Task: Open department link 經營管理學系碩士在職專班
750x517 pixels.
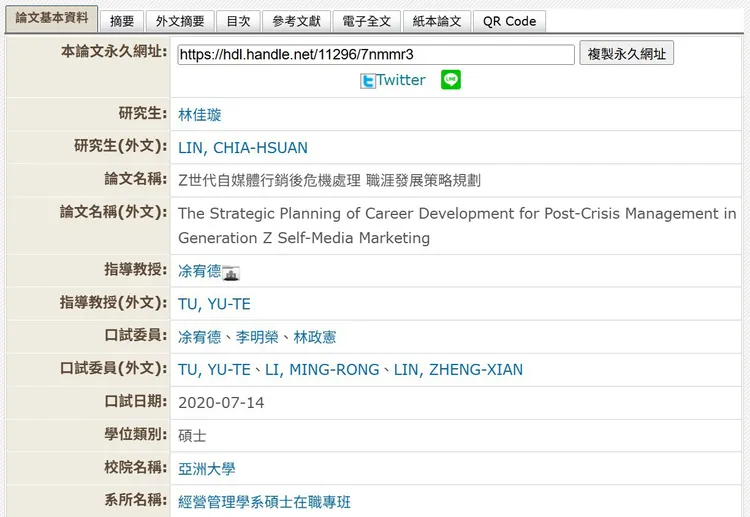Action: 265,502
